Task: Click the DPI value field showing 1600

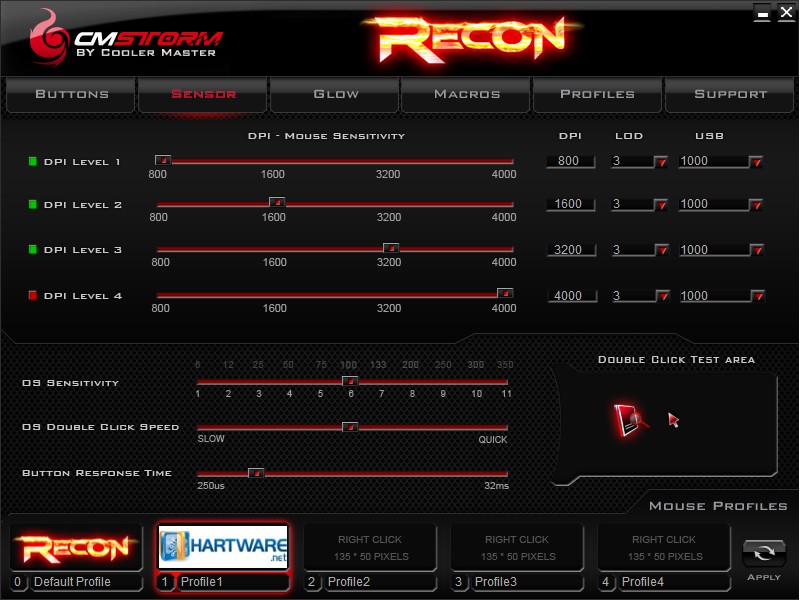Action: tap(570, 204)
